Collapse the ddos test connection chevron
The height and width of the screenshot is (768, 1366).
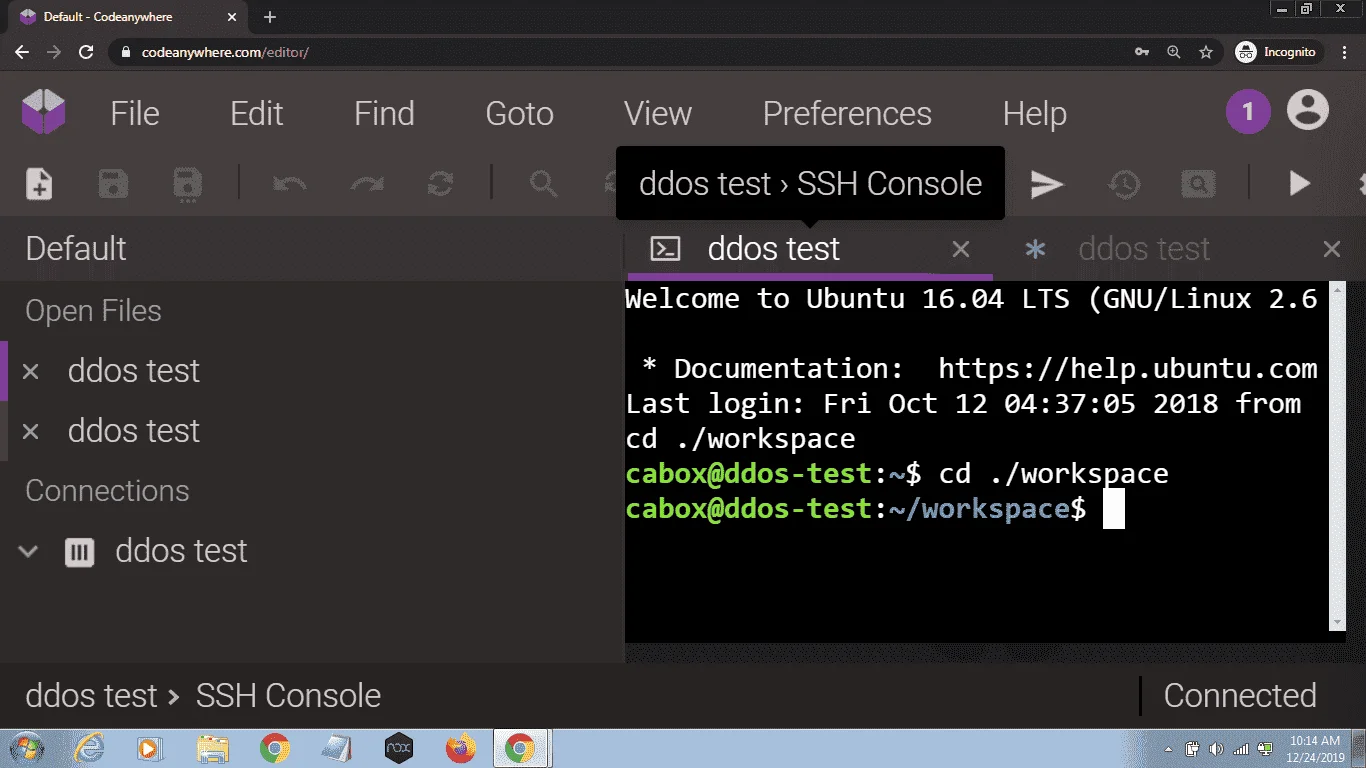(x=28, y=551)
